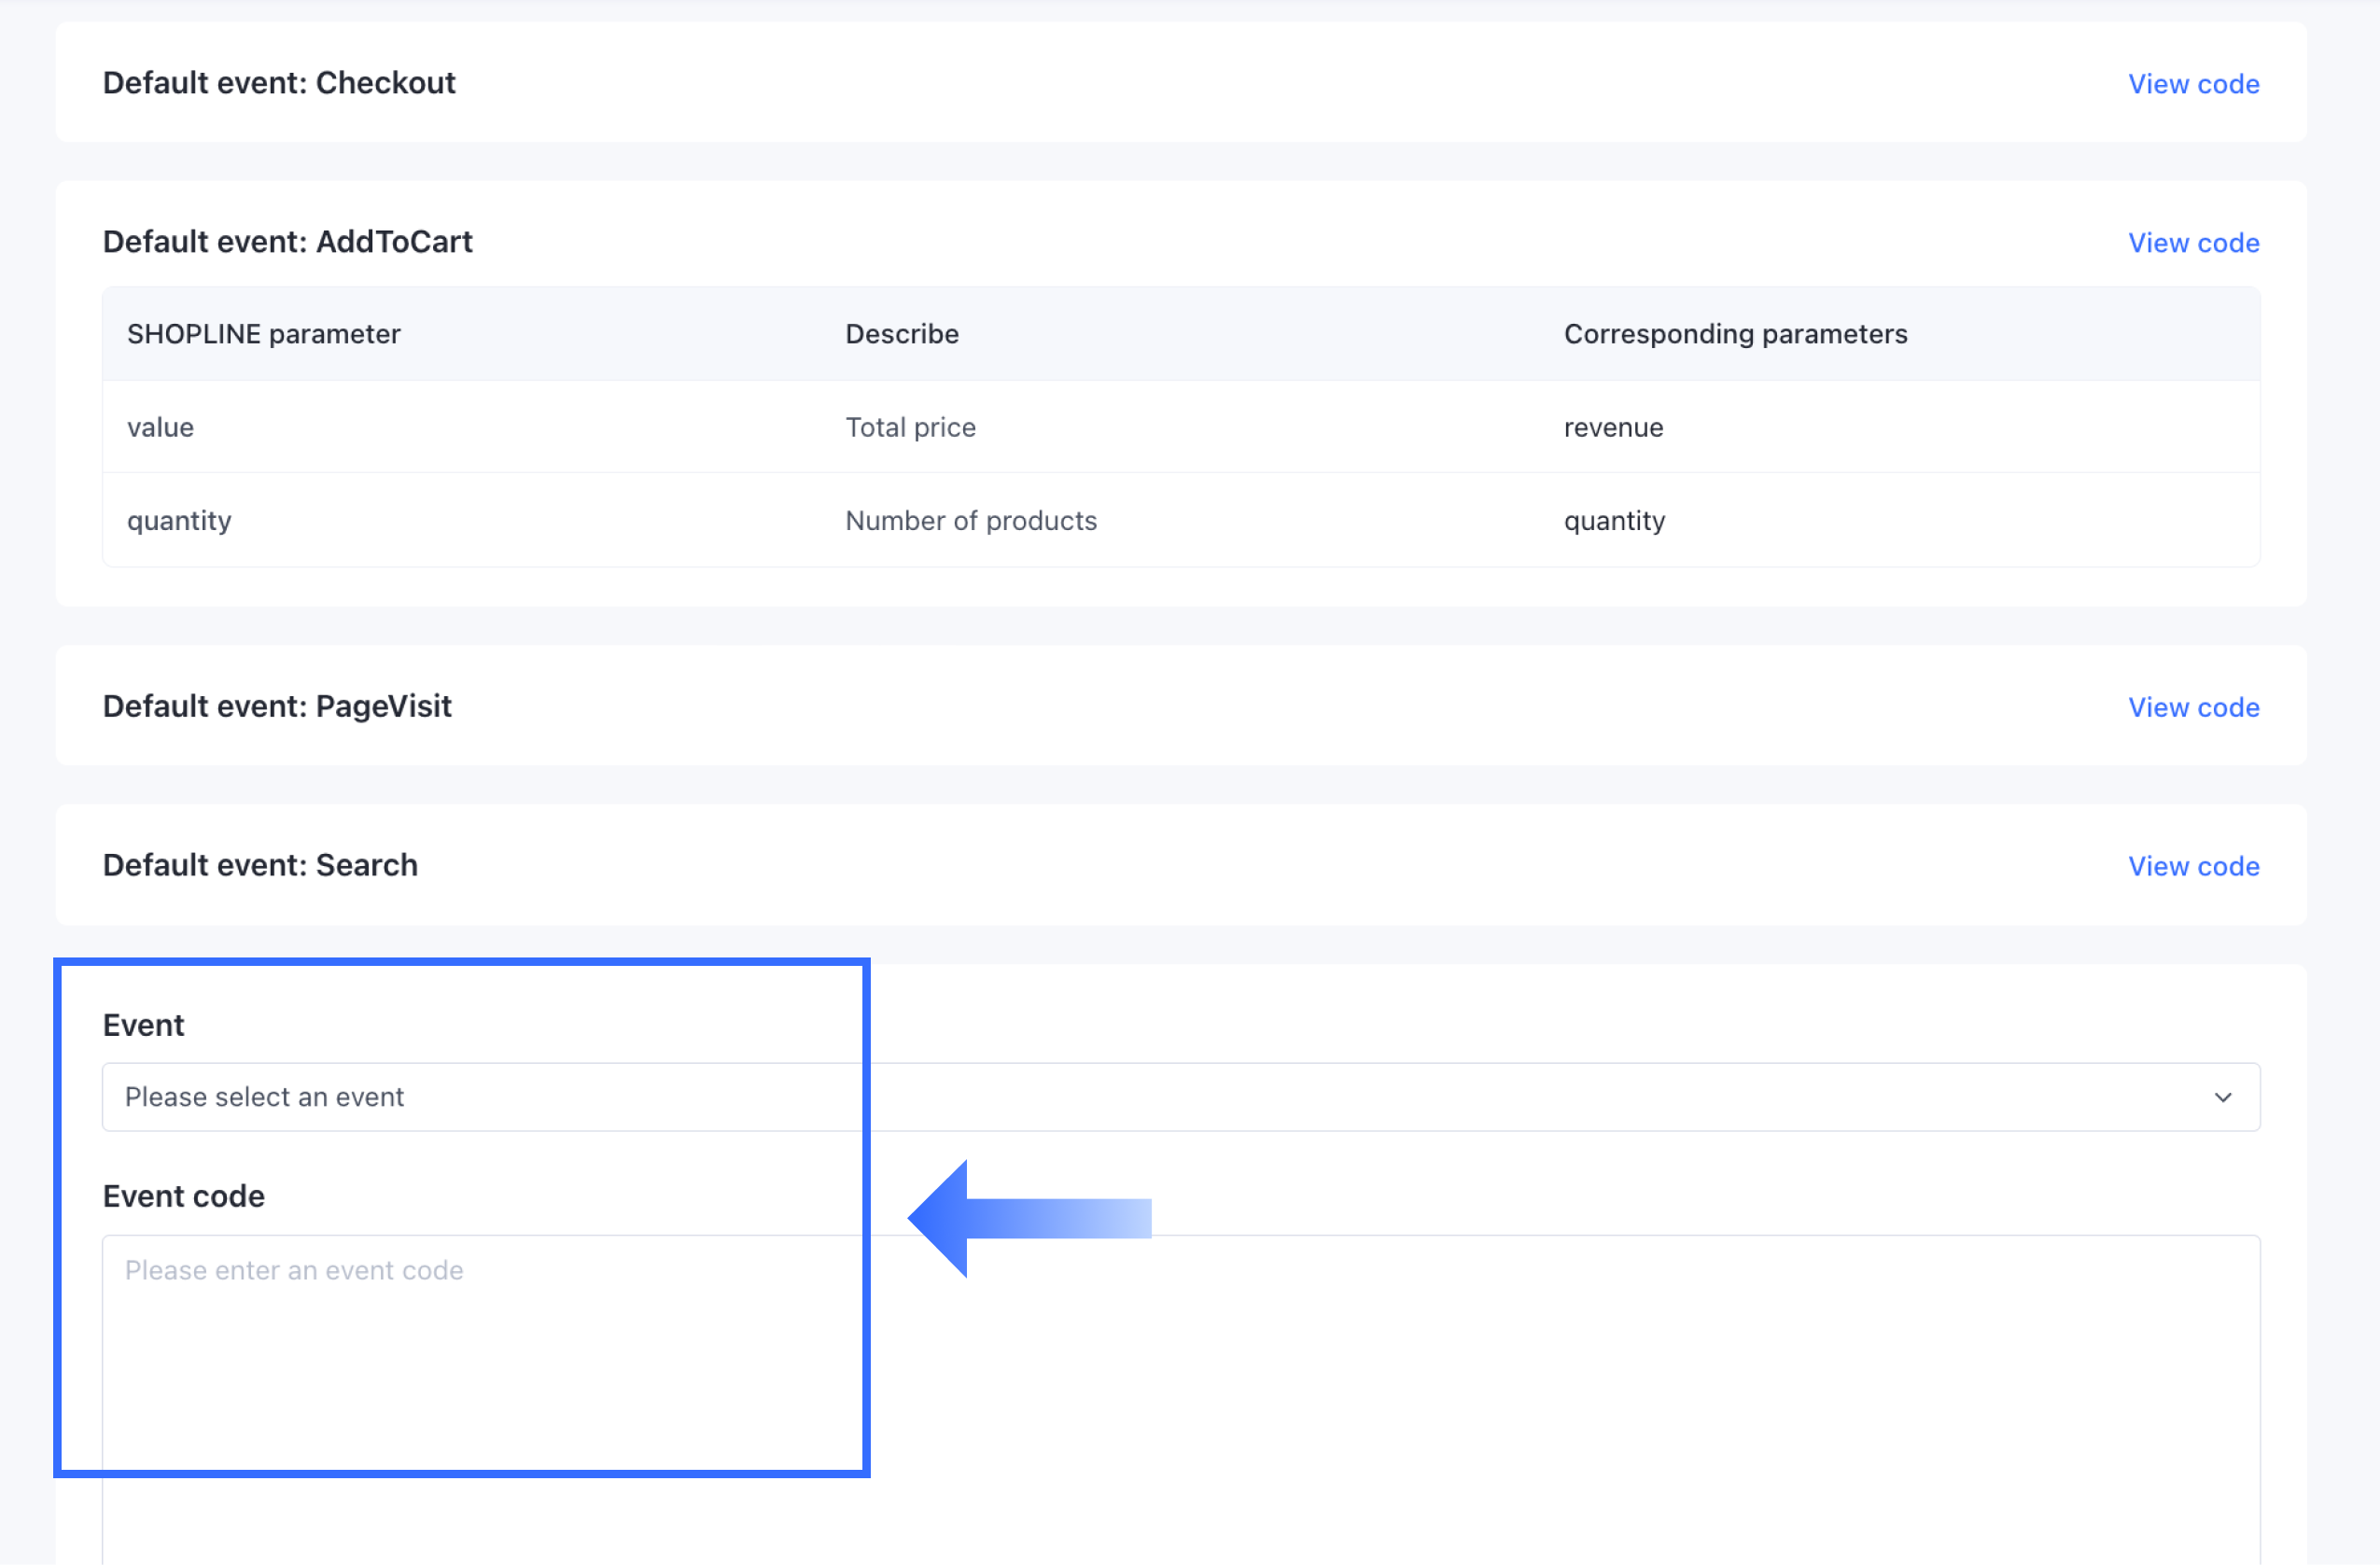Image resolution: width=2380 pixels, height=1565 pixels.
Task: Click the 'Corresponding parameters' column header
Action: [x=1735, y=334]
